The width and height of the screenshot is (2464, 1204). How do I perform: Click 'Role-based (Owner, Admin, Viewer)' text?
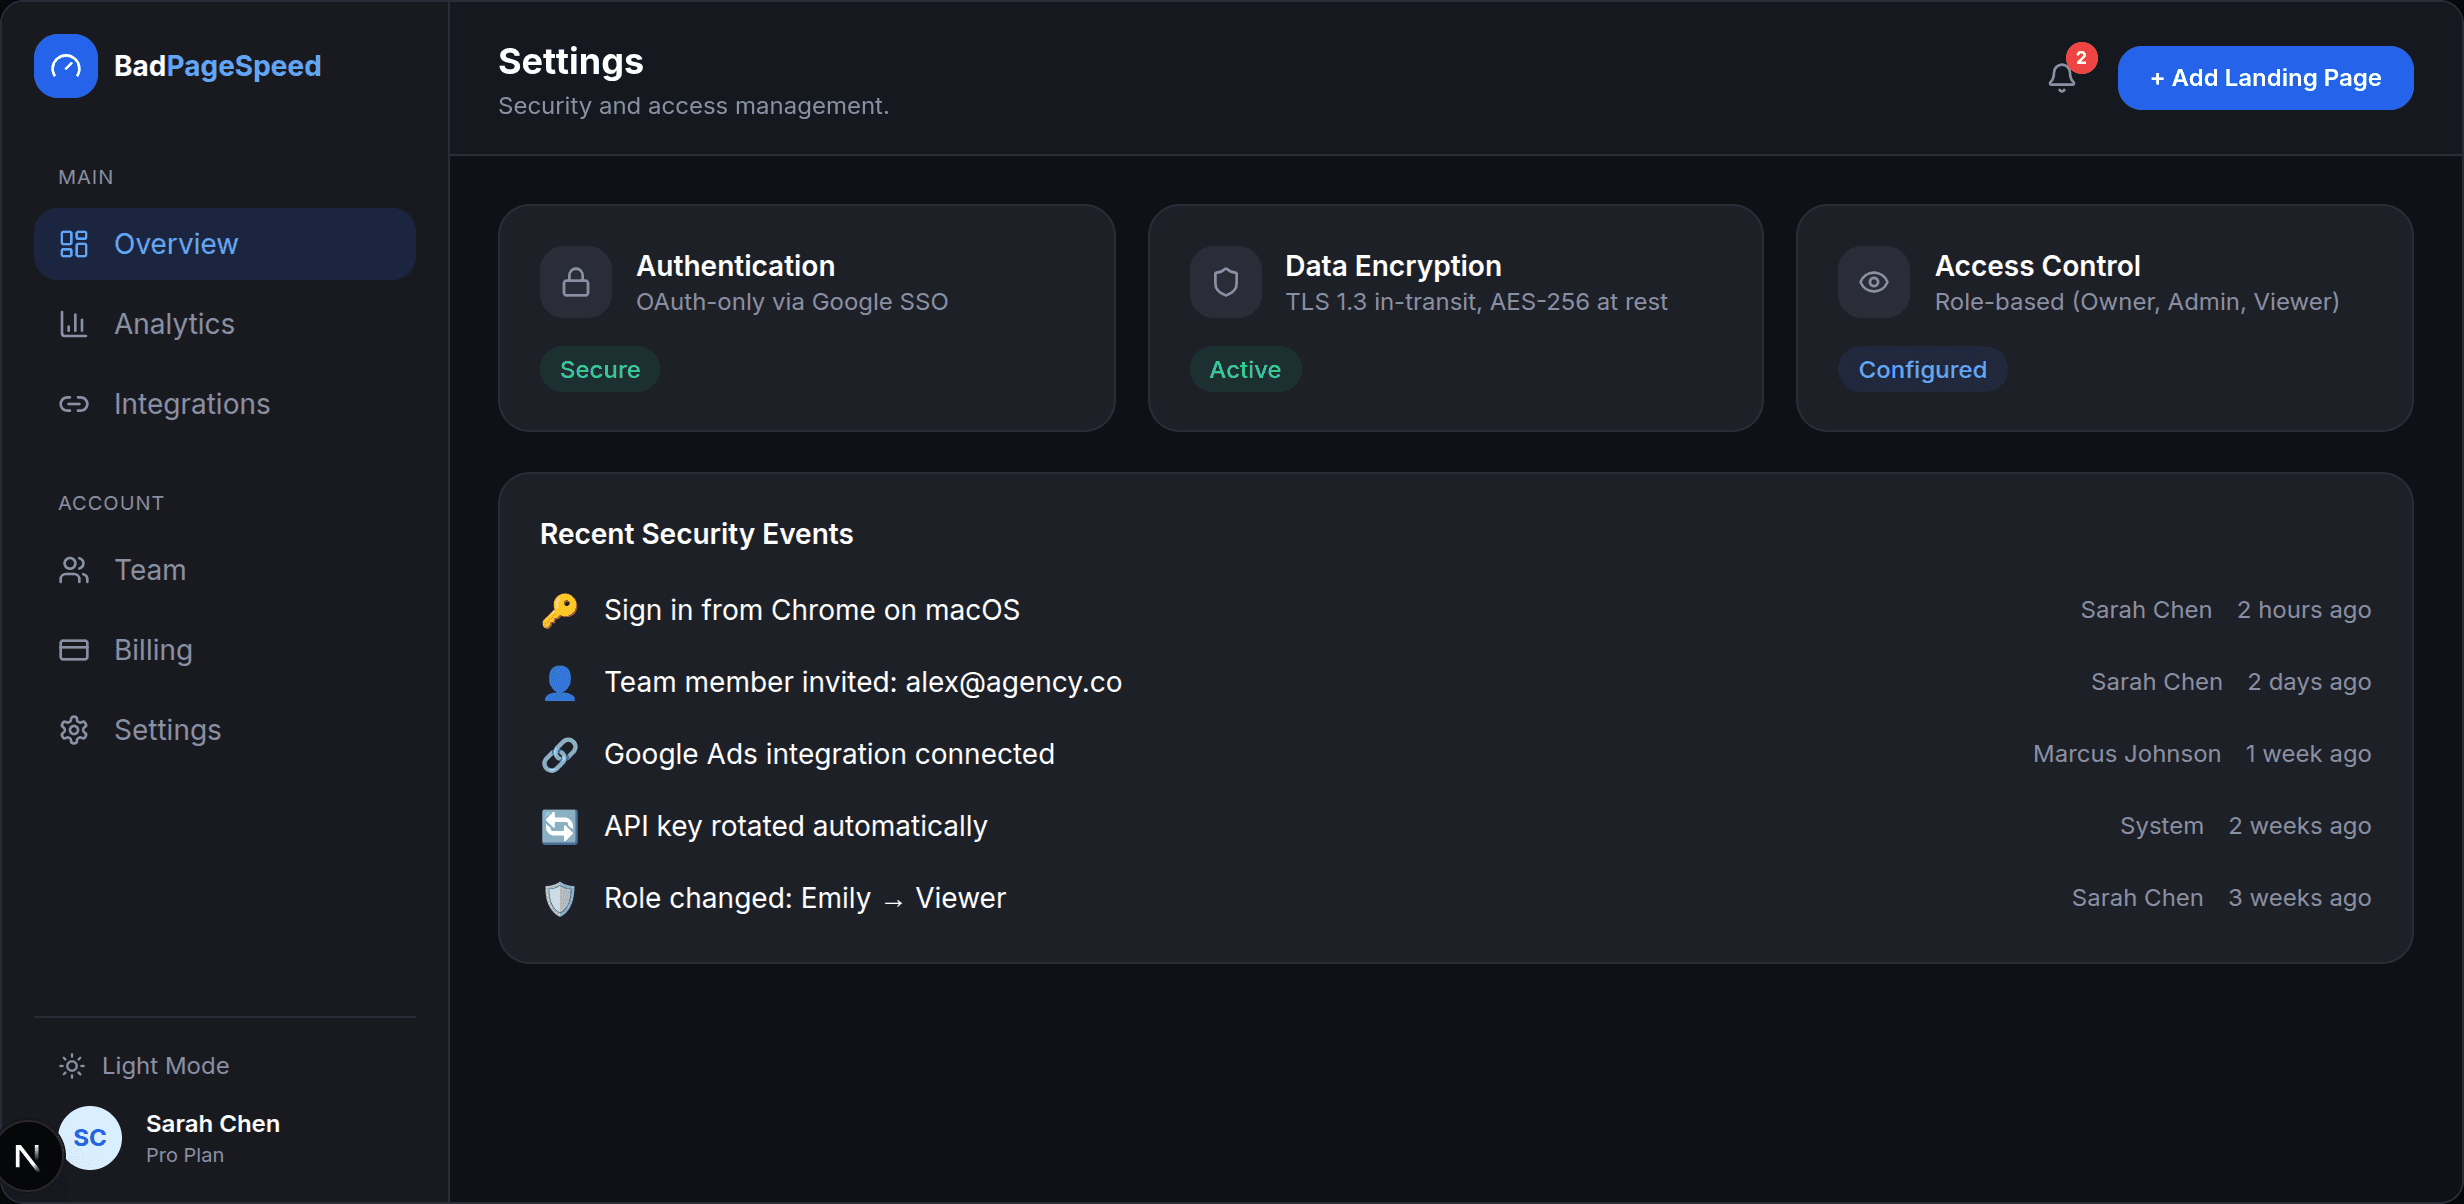tap(2137, 302)
